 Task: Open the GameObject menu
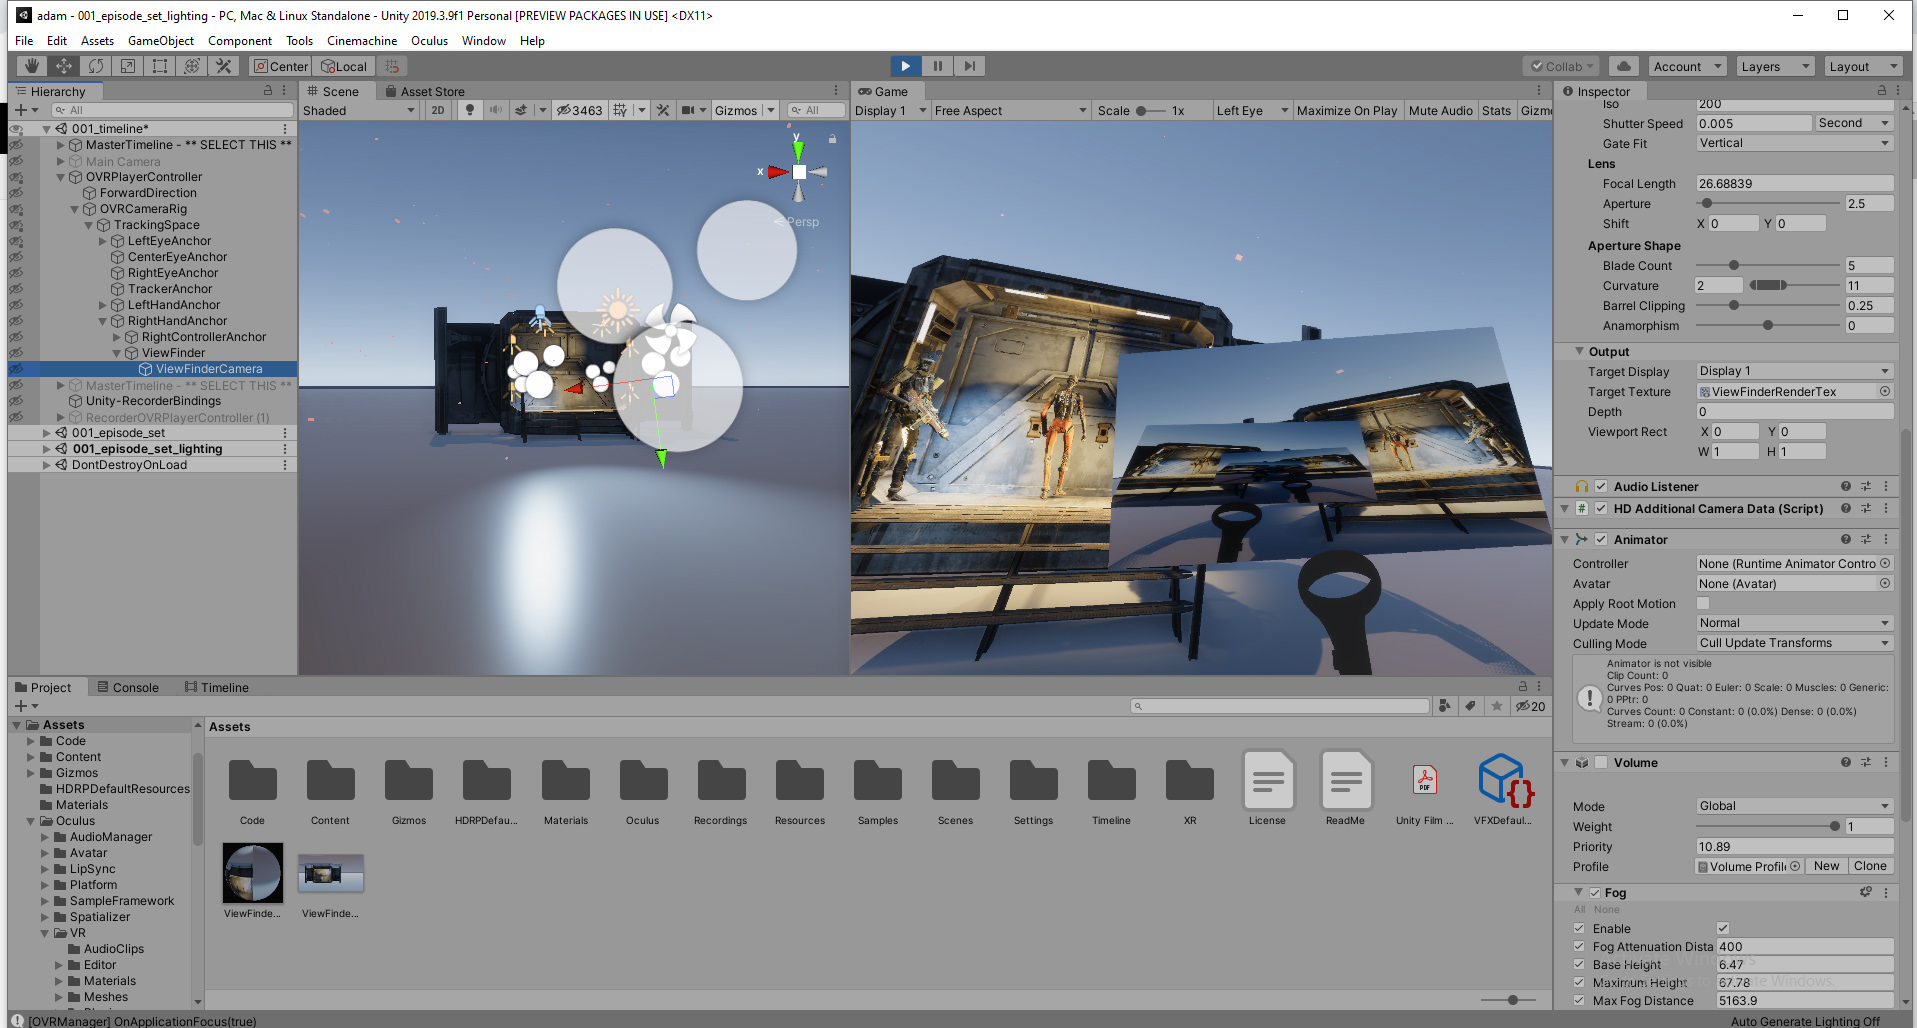tap(160, 40)
